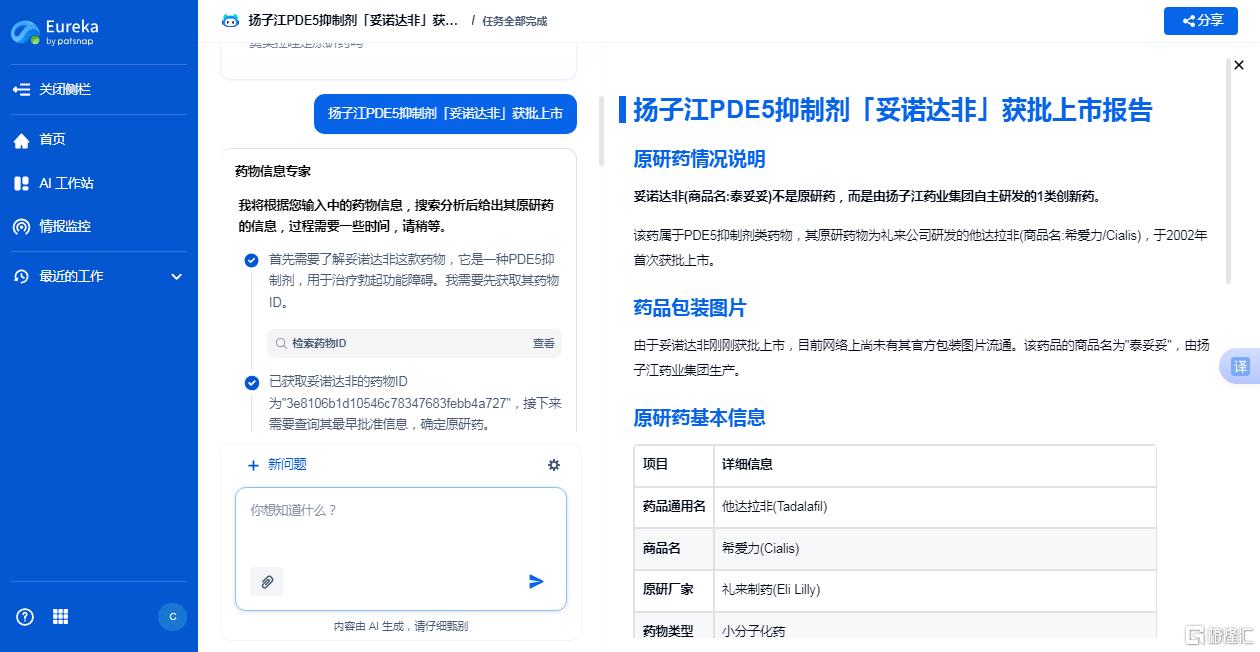The image size is (1260, 652).
Task: Click the 内容由 AI 生成 disclaimer text
Action: tap(401, 626)
